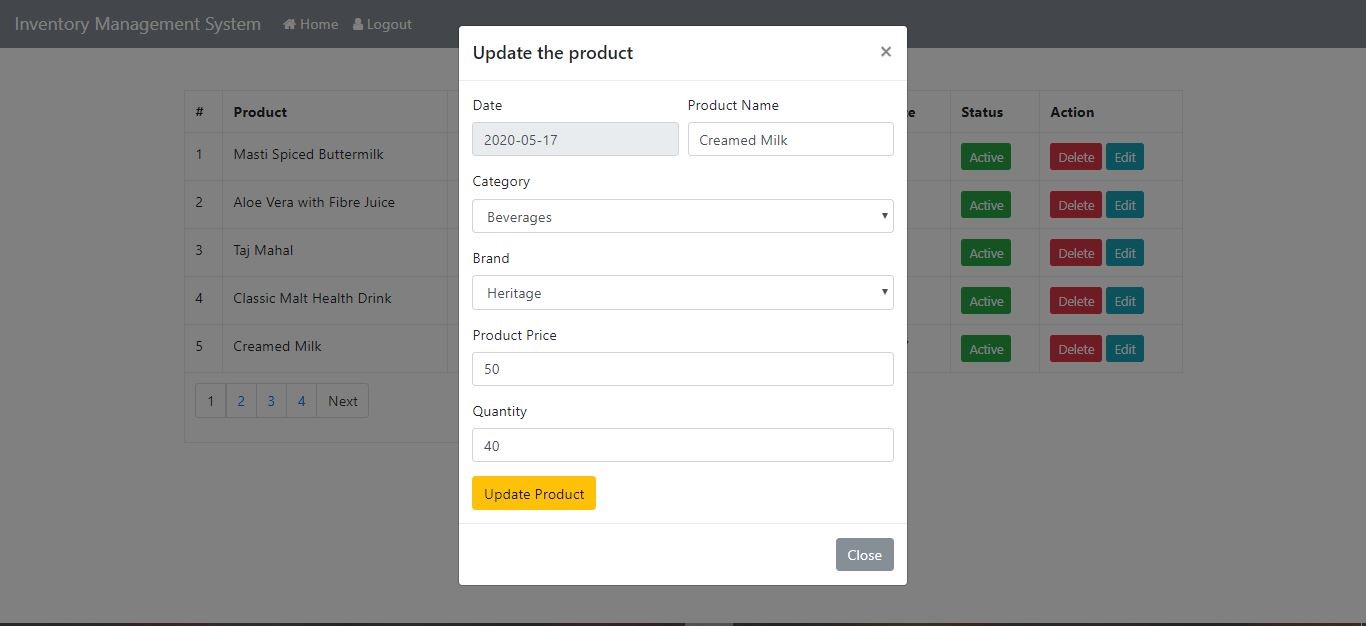The height and width of the screenshot is (626, 1366).
Task: Go to pagination page 4
Action: click(301, 401)
